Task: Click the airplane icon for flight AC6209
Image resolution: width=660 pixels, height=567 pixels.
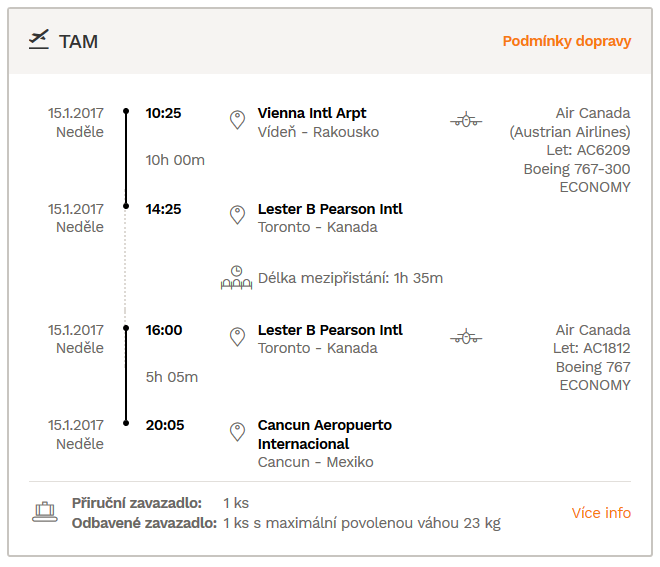Action: pyautogui.click(x=466, y=120)
